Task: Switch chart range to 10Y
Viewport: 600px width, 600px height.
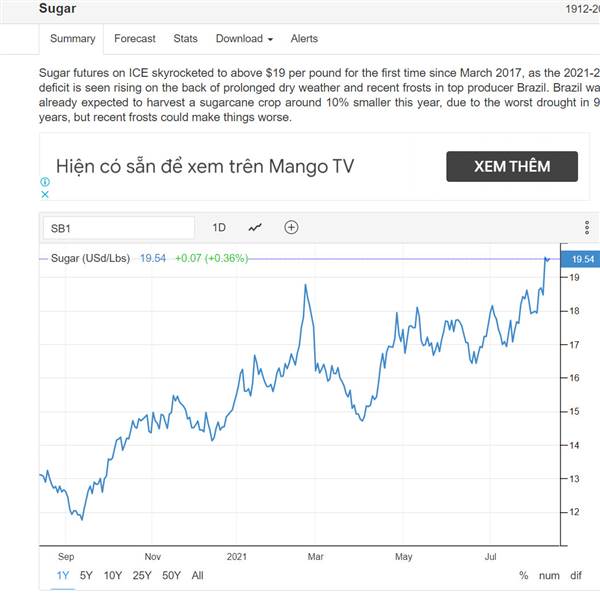Action: (113, 576)
